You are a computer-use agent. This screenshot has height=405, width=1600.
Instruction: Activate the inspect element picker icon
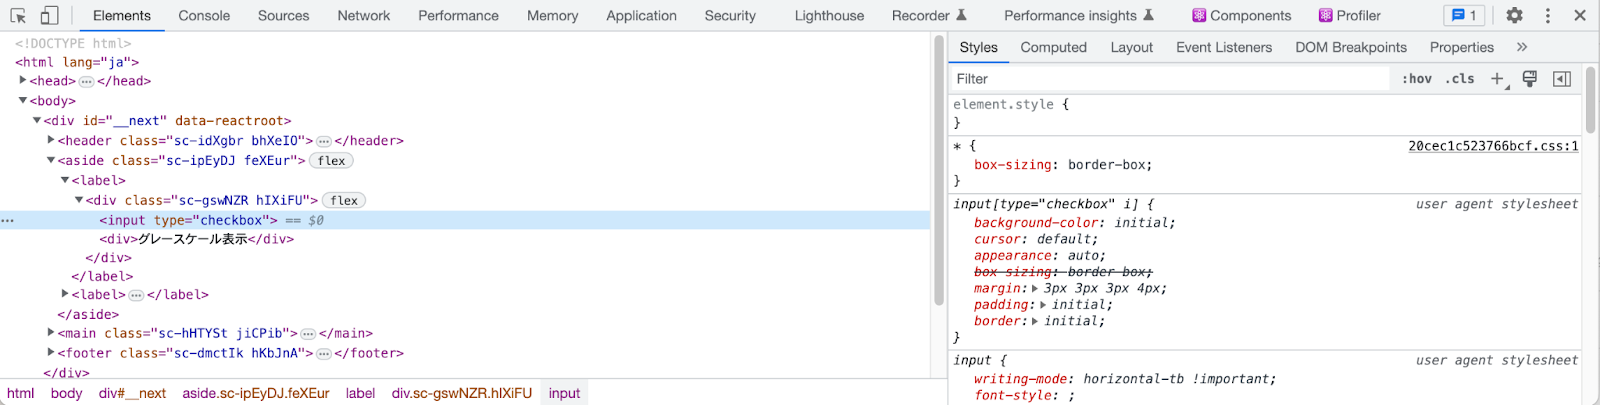pos(18,16)
